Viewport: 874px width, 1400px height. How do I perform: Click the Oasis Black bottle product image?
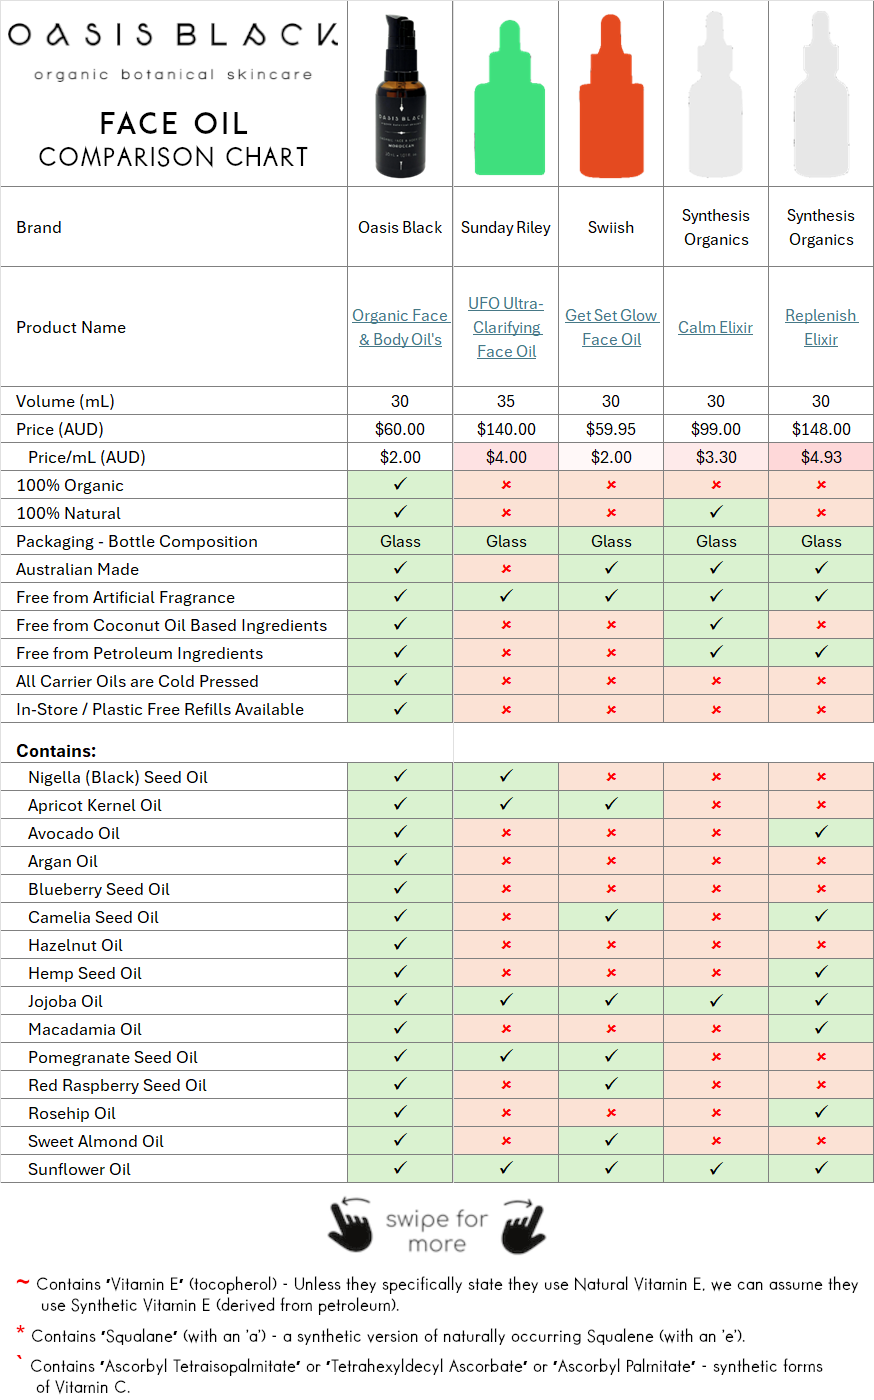[401, 95]
